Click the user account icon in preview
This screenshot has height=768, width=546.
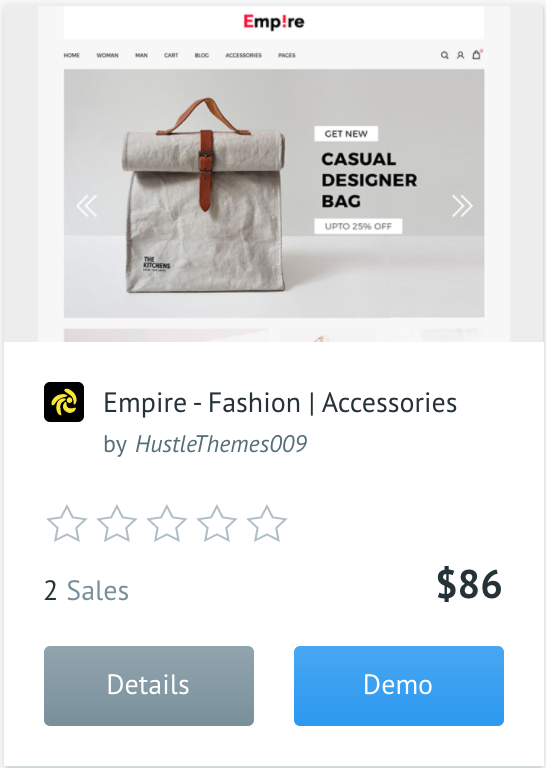pos(460,55)
